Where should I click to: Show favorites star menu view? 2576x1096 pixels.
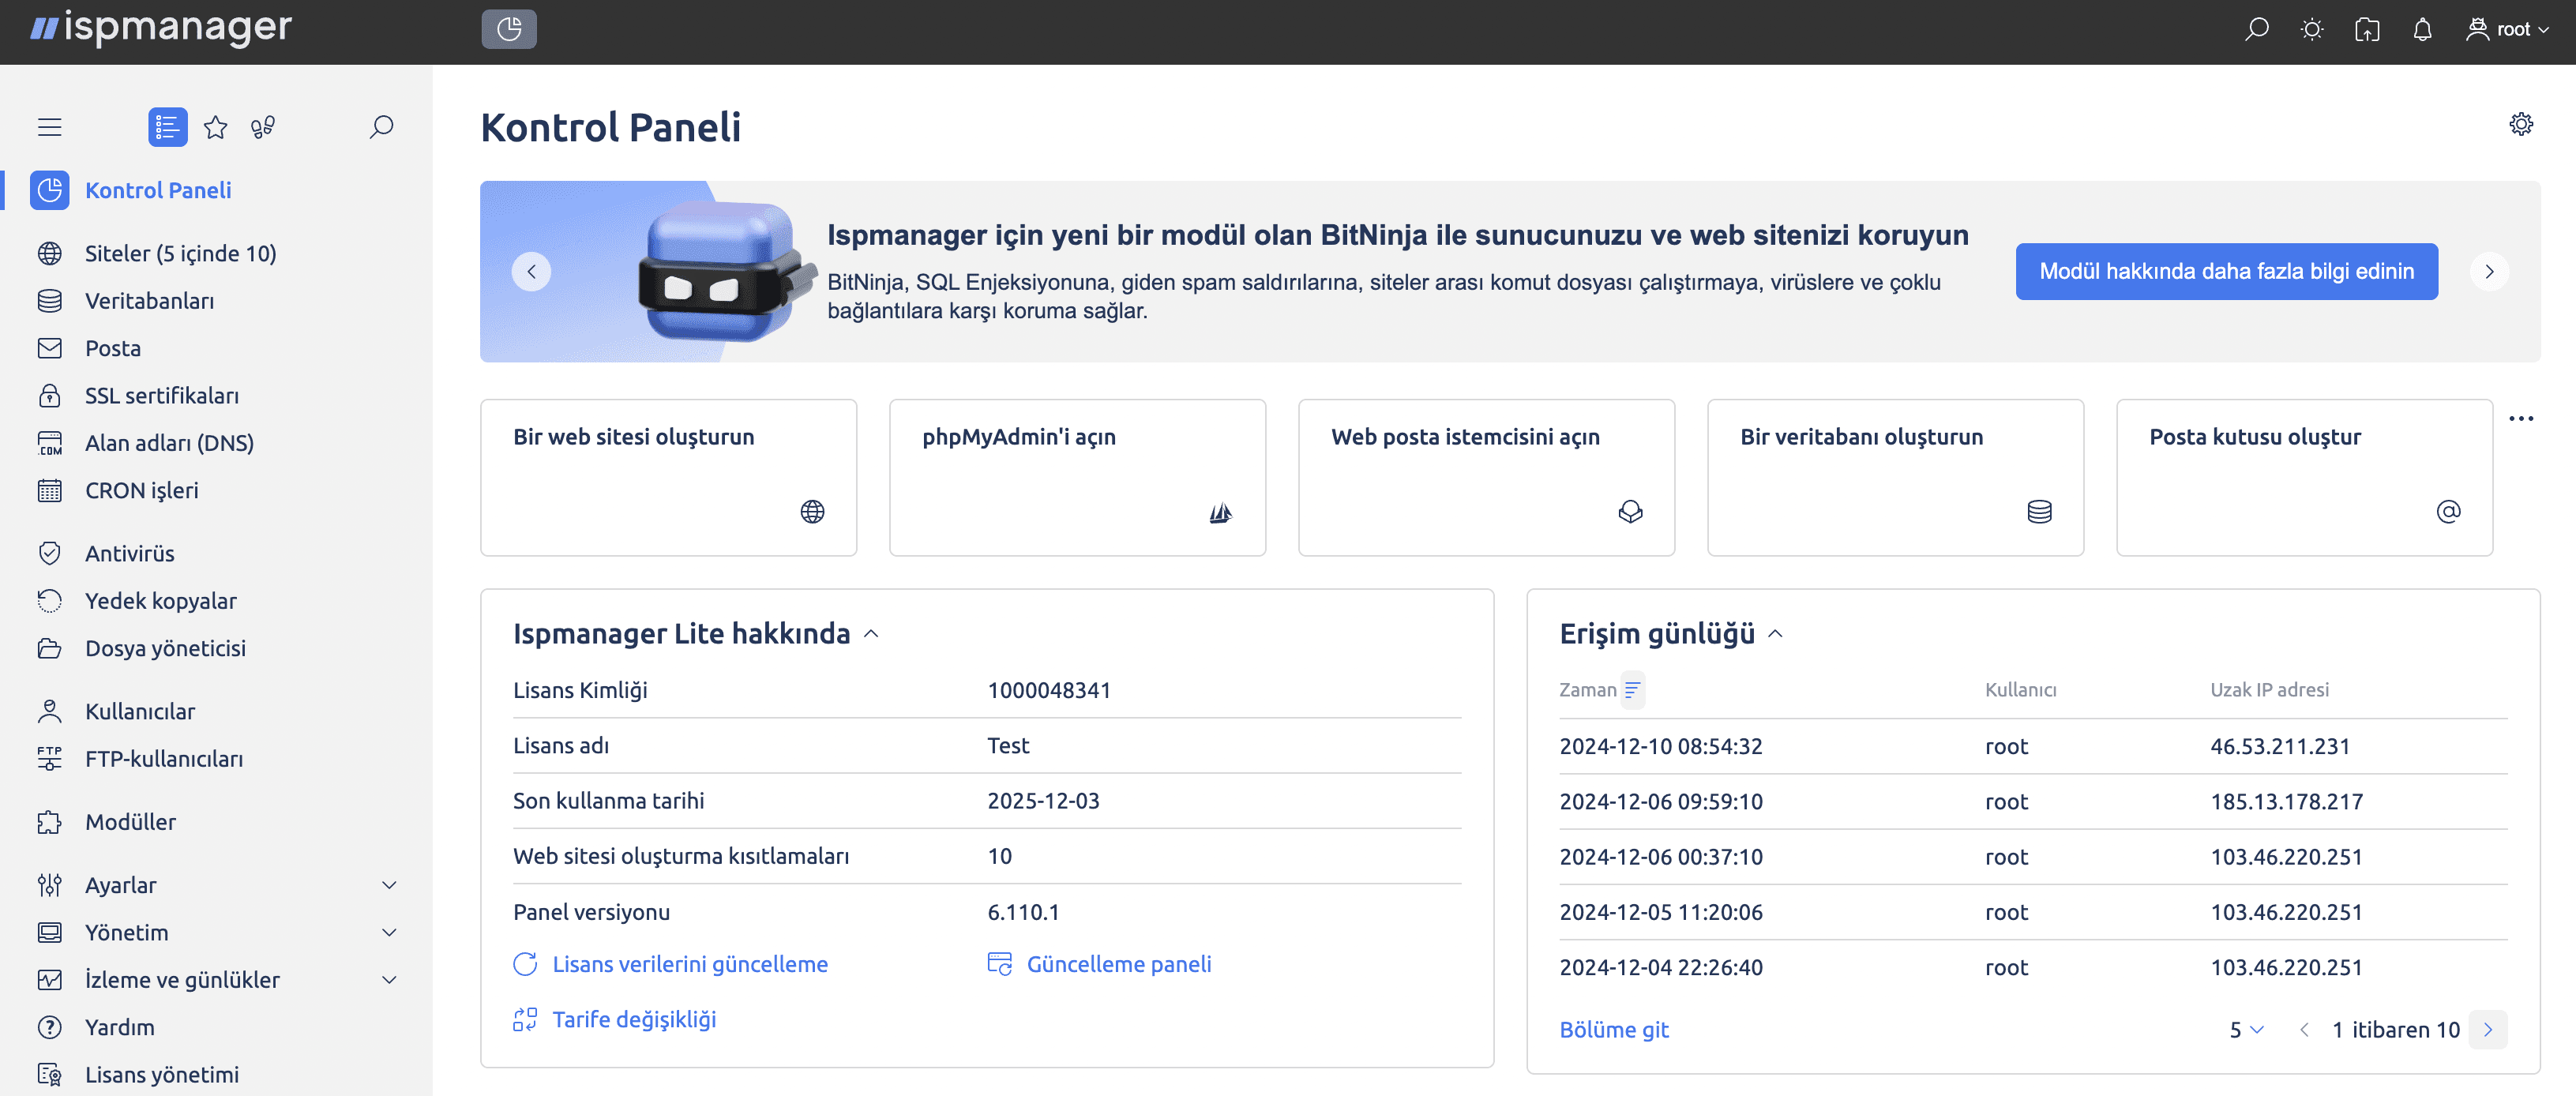coord(216,127)
